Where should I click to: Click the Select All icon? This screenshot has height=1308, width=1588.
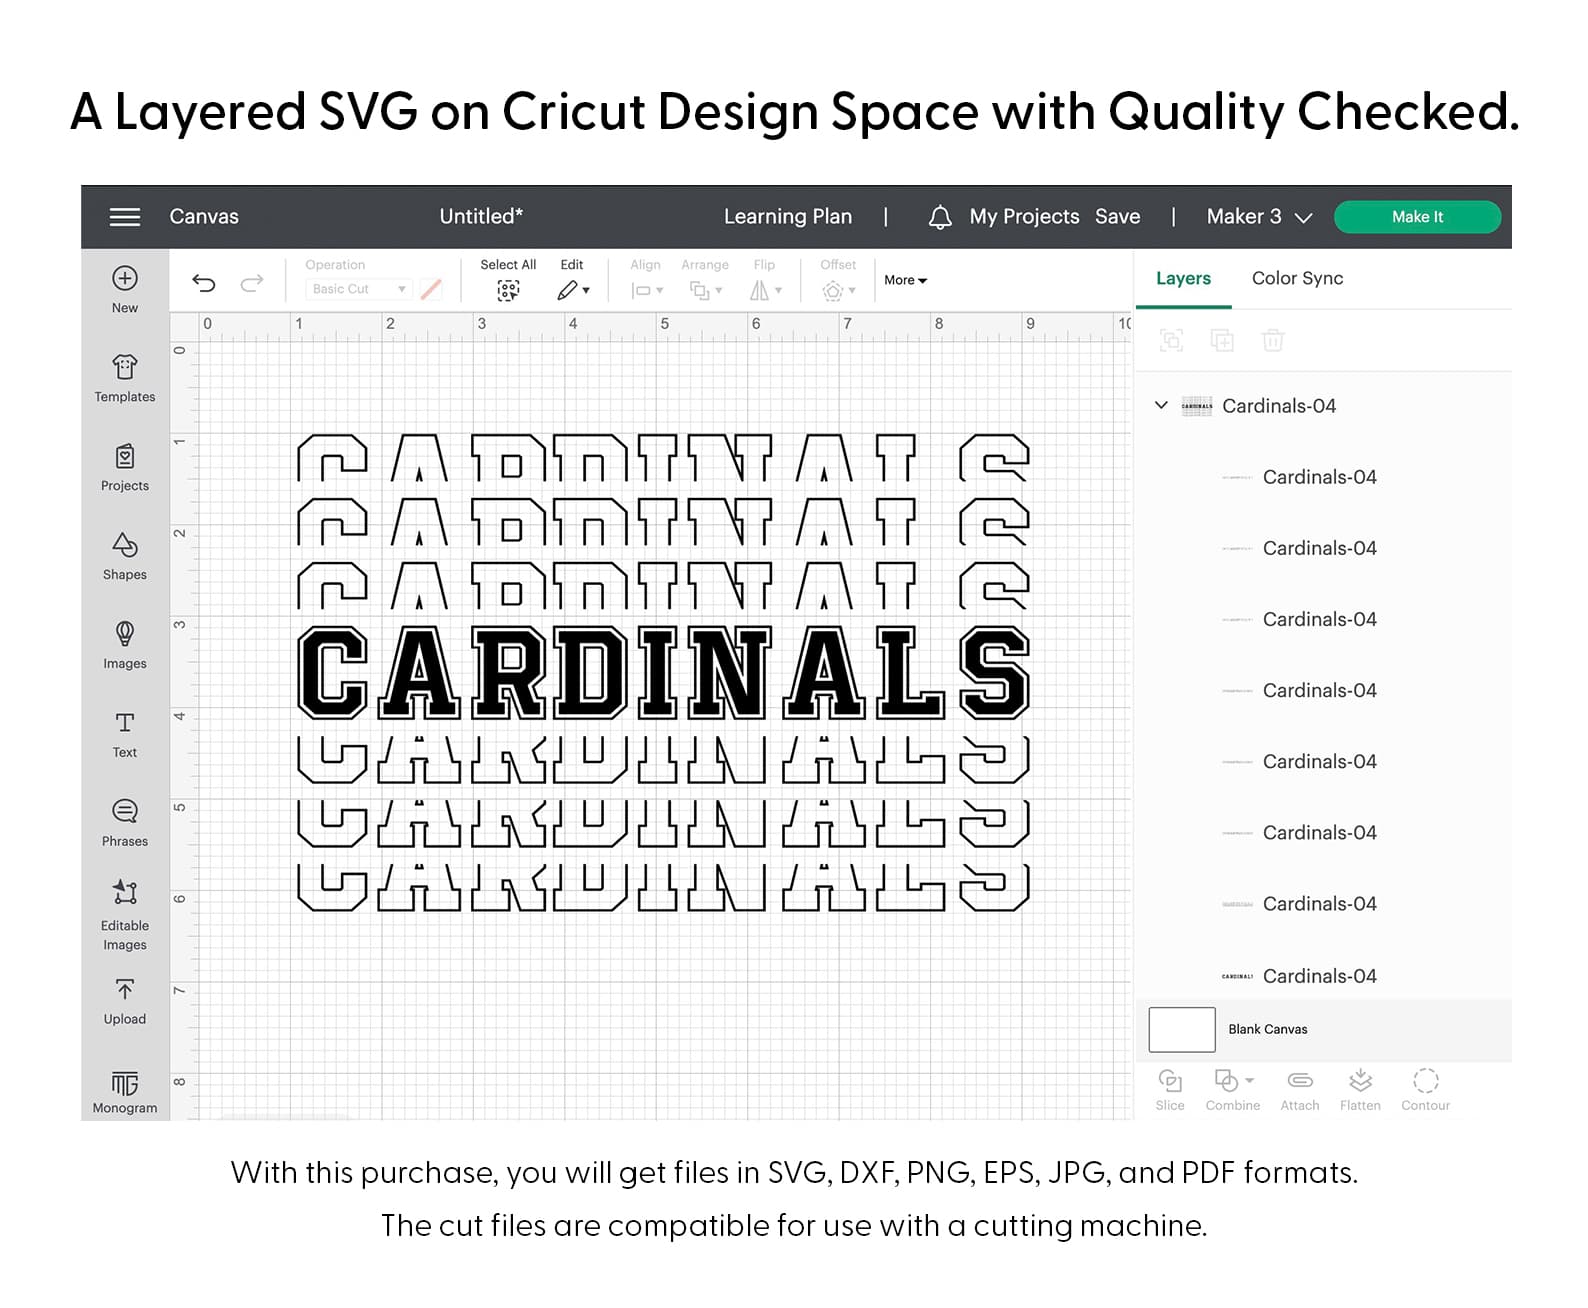tap(508, 290)
